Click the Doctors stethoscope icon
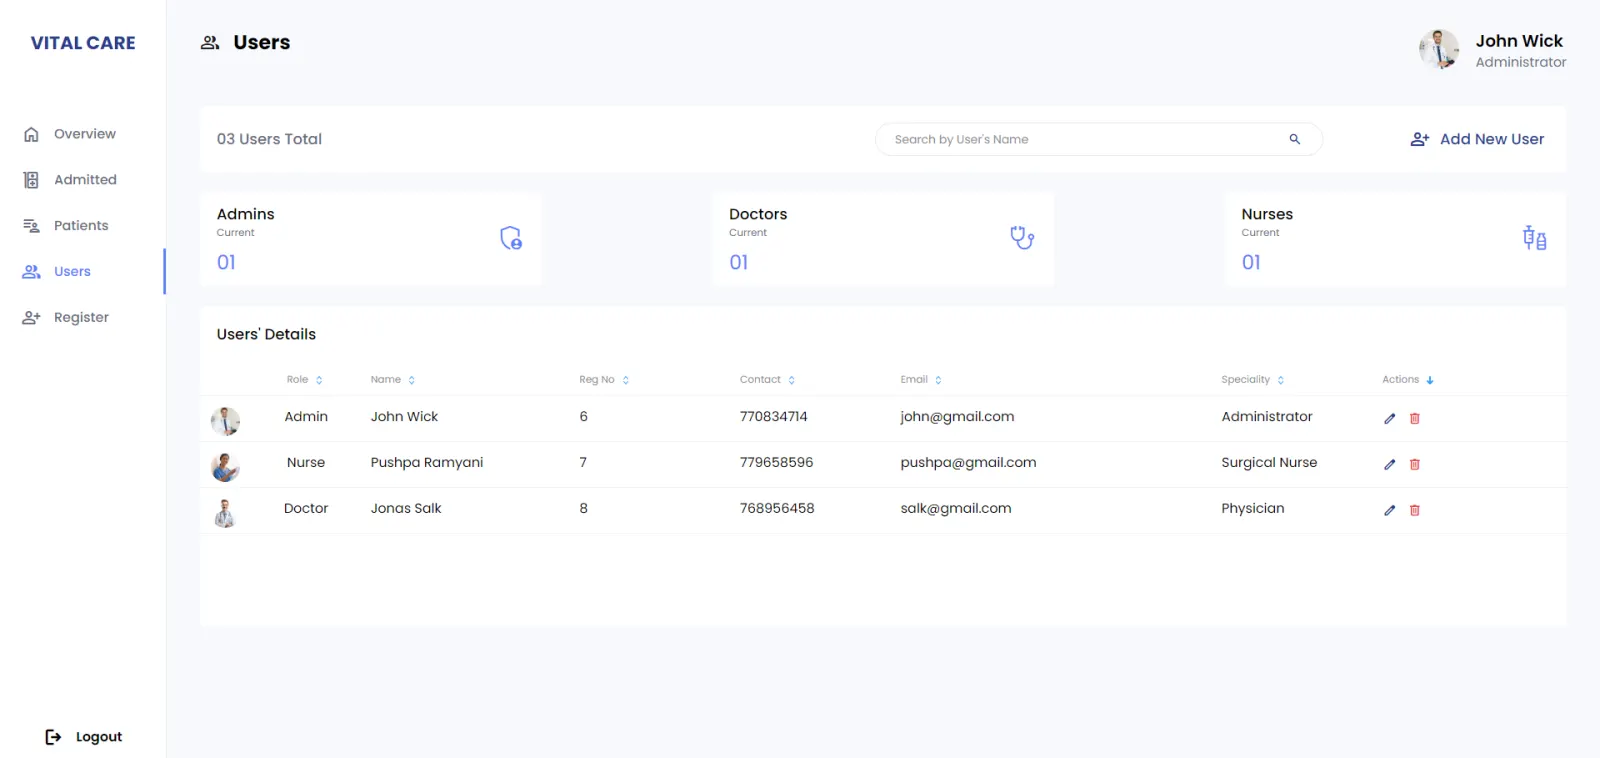 [x=1022, y=238]
